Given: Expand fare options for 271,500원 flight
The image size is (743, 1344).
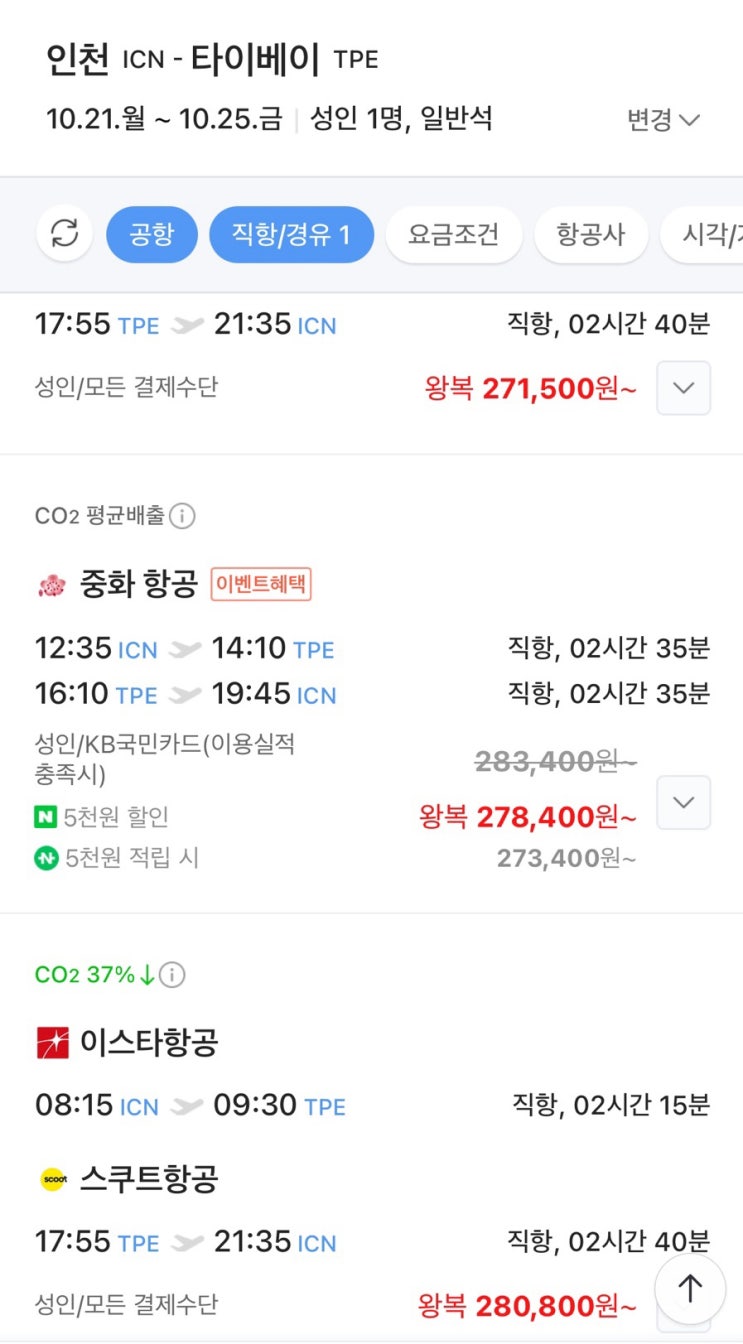Looking at the screenshot, I should 683,388.
